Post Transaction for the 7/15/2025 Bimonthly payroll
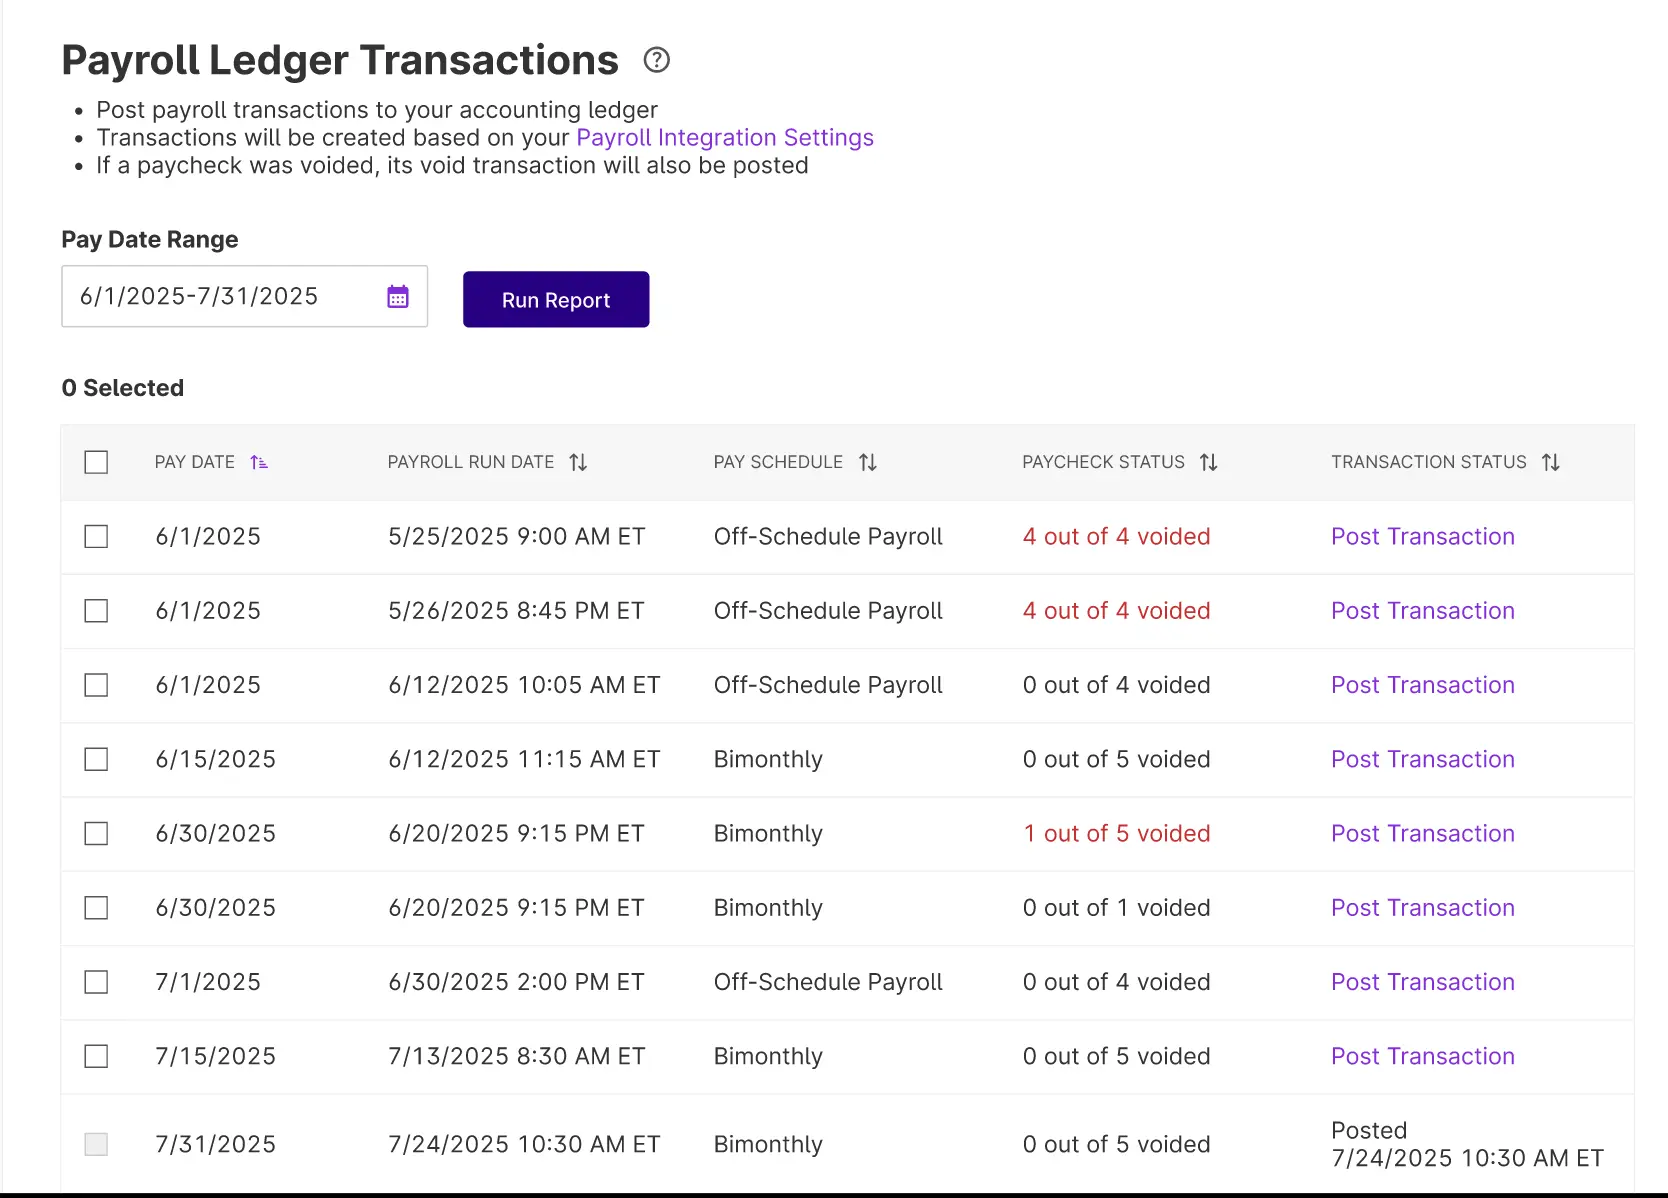Viewport: 1668px width, 1198px height. pyautogui.click(x=1422, y=1056)
